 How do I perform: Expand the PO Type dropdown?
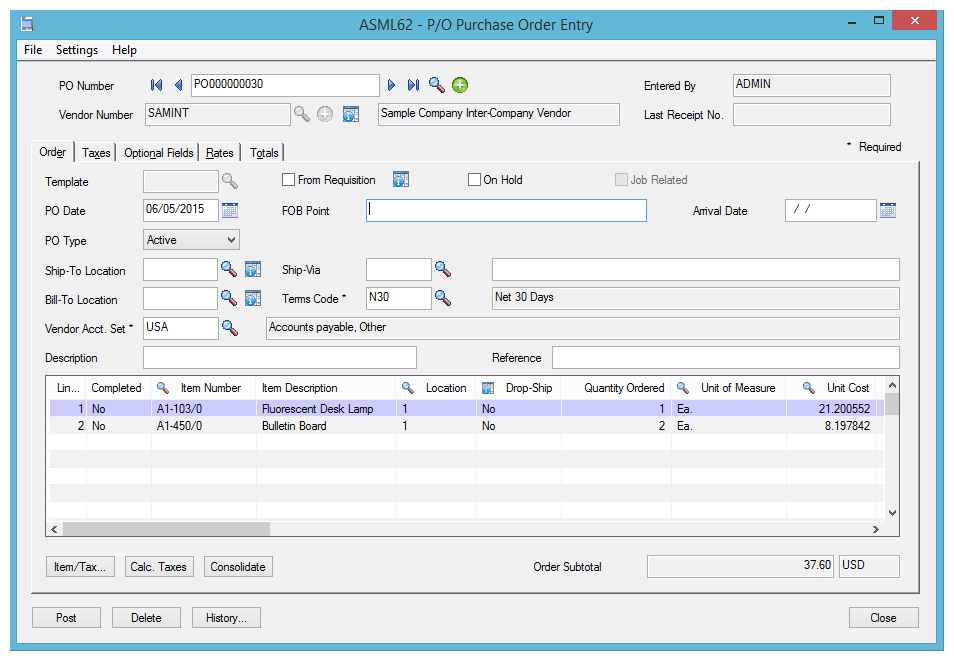click(231, 240)
